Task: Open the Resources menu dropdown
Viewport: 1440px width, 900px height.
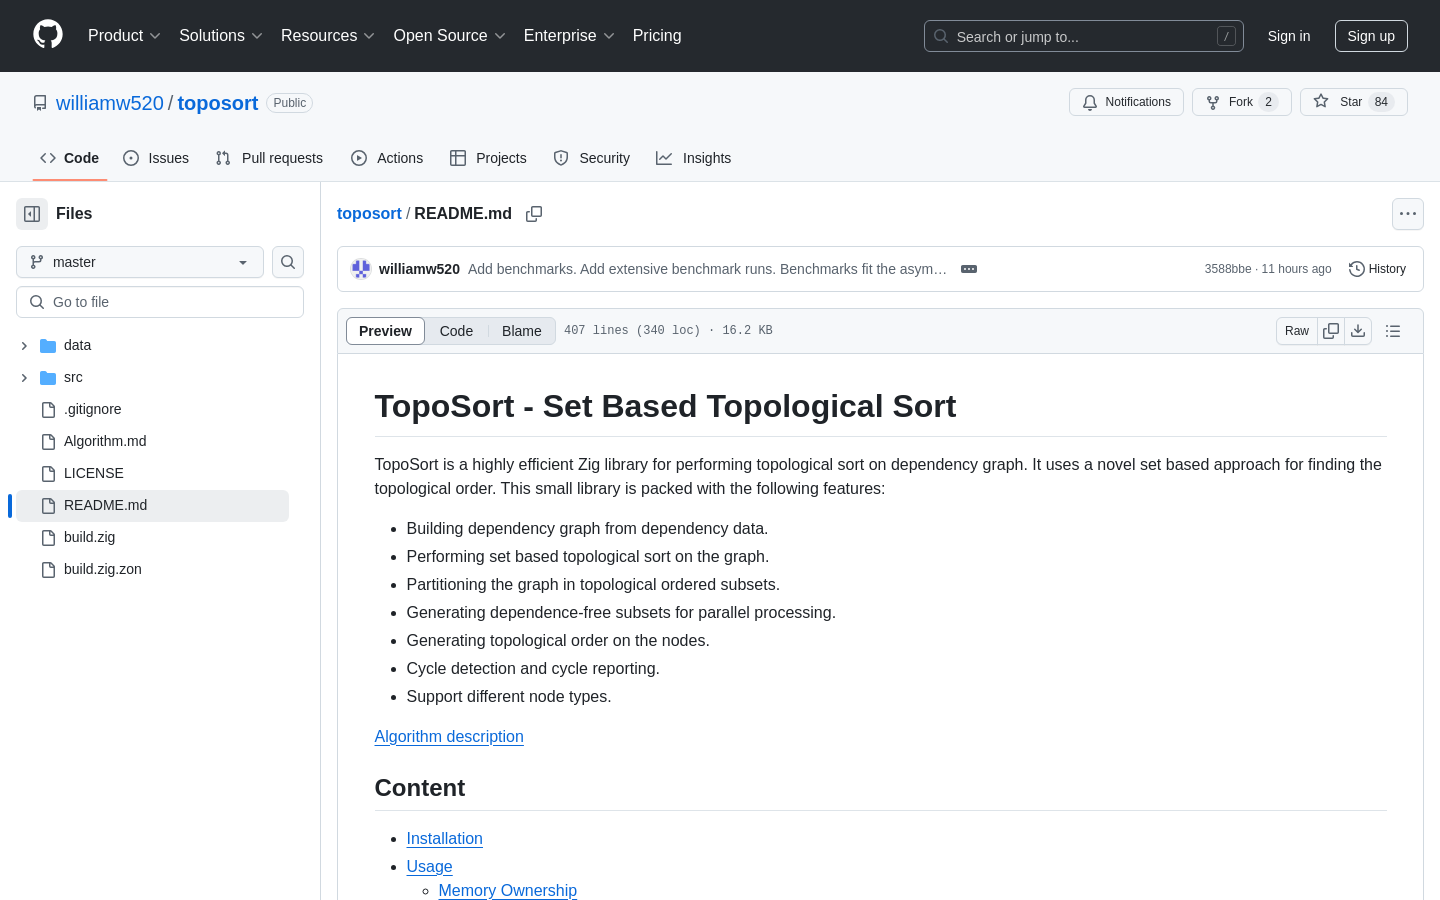Action: click(x=328, y=36)
